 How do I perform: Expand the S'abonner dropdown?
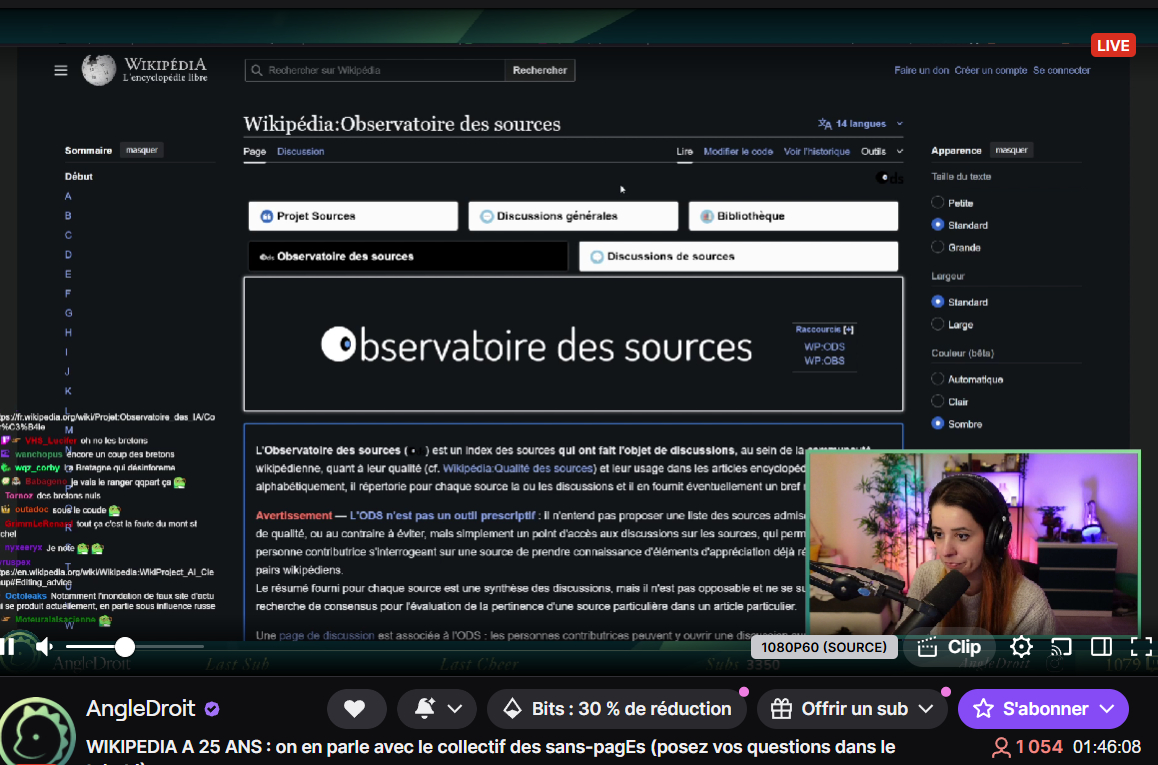[1106, 709]
